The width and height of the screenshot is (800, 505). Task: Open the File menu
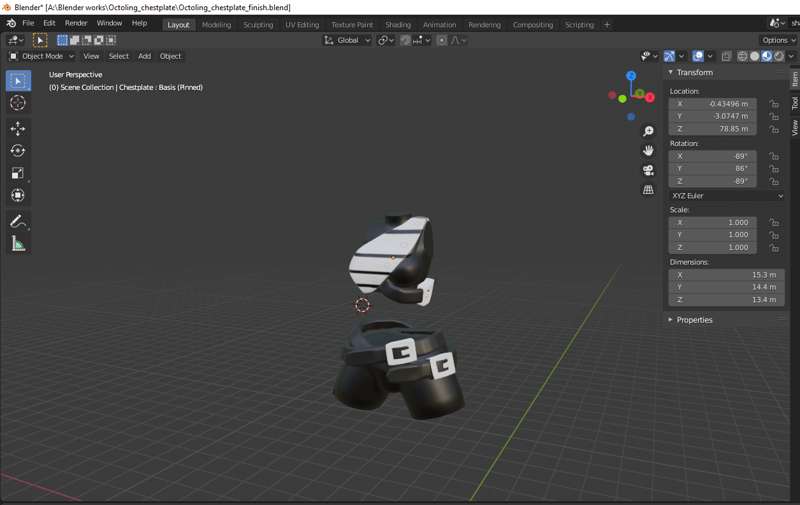coord(28,23)
